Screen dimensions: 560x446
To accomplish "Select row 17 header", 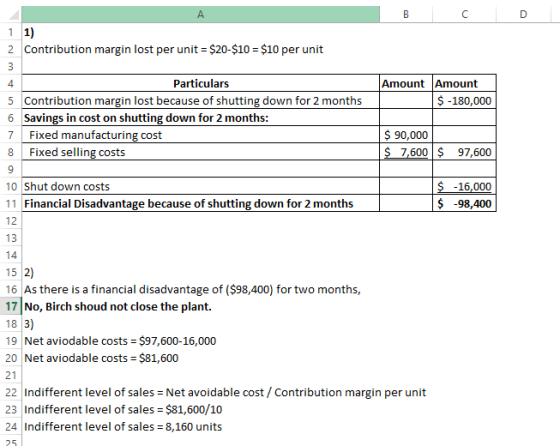I will coord(10,306).
